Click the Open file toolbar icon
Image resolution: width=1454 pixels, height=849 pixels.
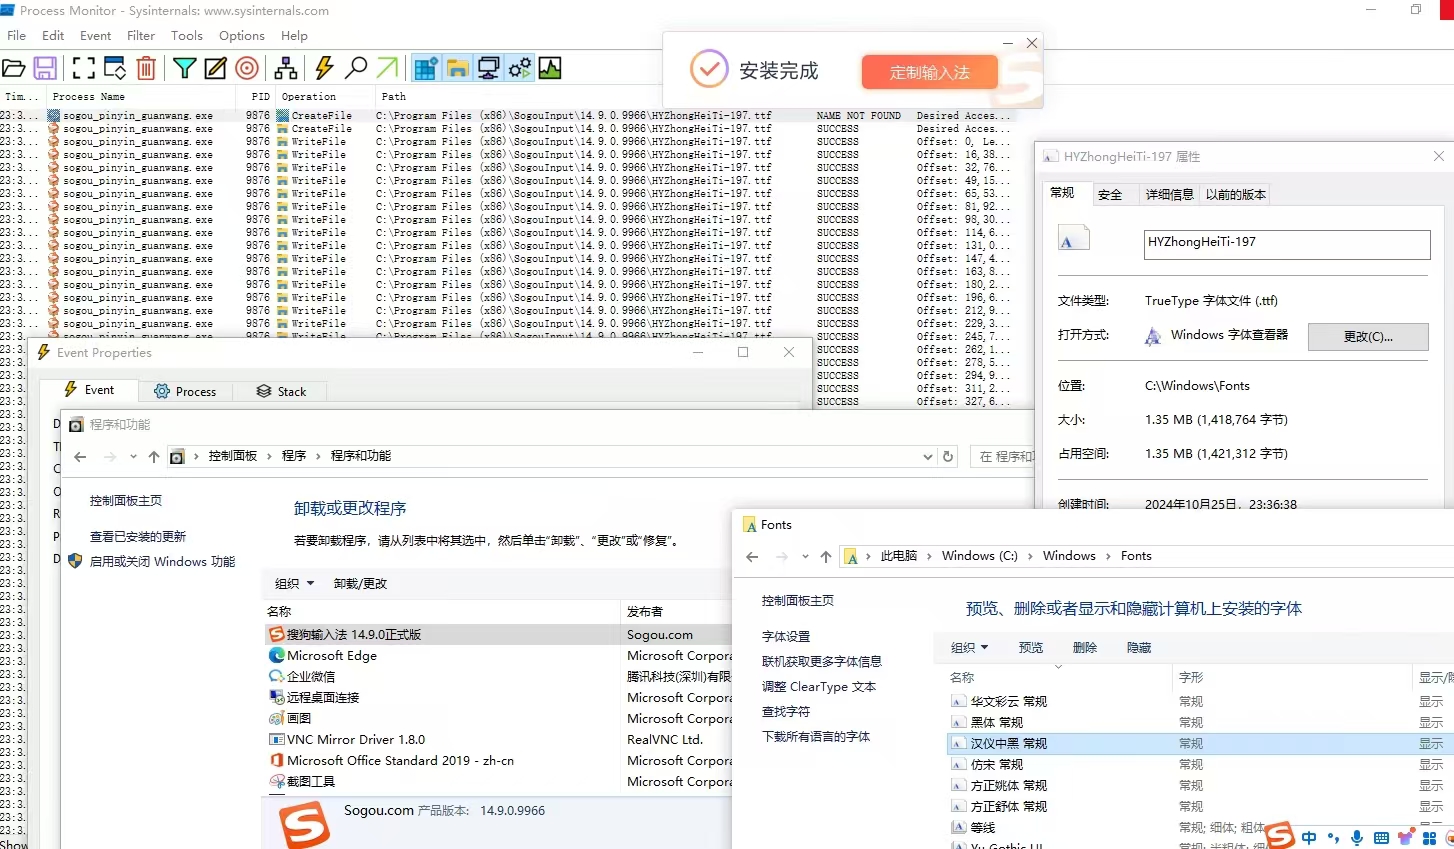[14, 68]
